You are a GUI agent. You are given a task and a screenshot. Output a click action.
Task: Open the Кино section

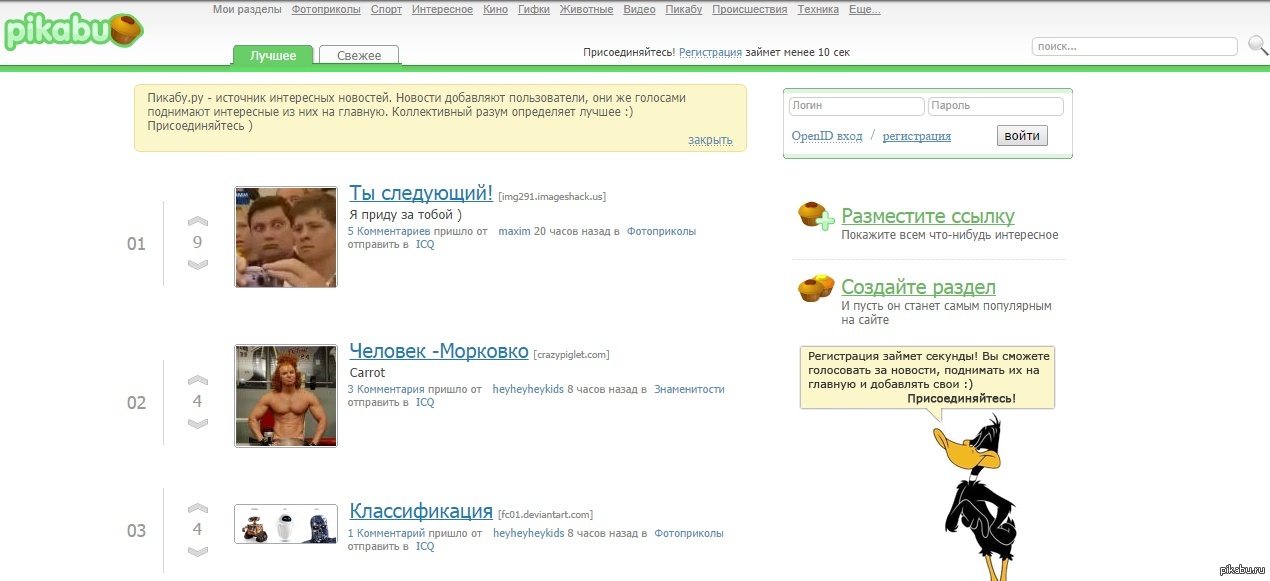point(495,9)
